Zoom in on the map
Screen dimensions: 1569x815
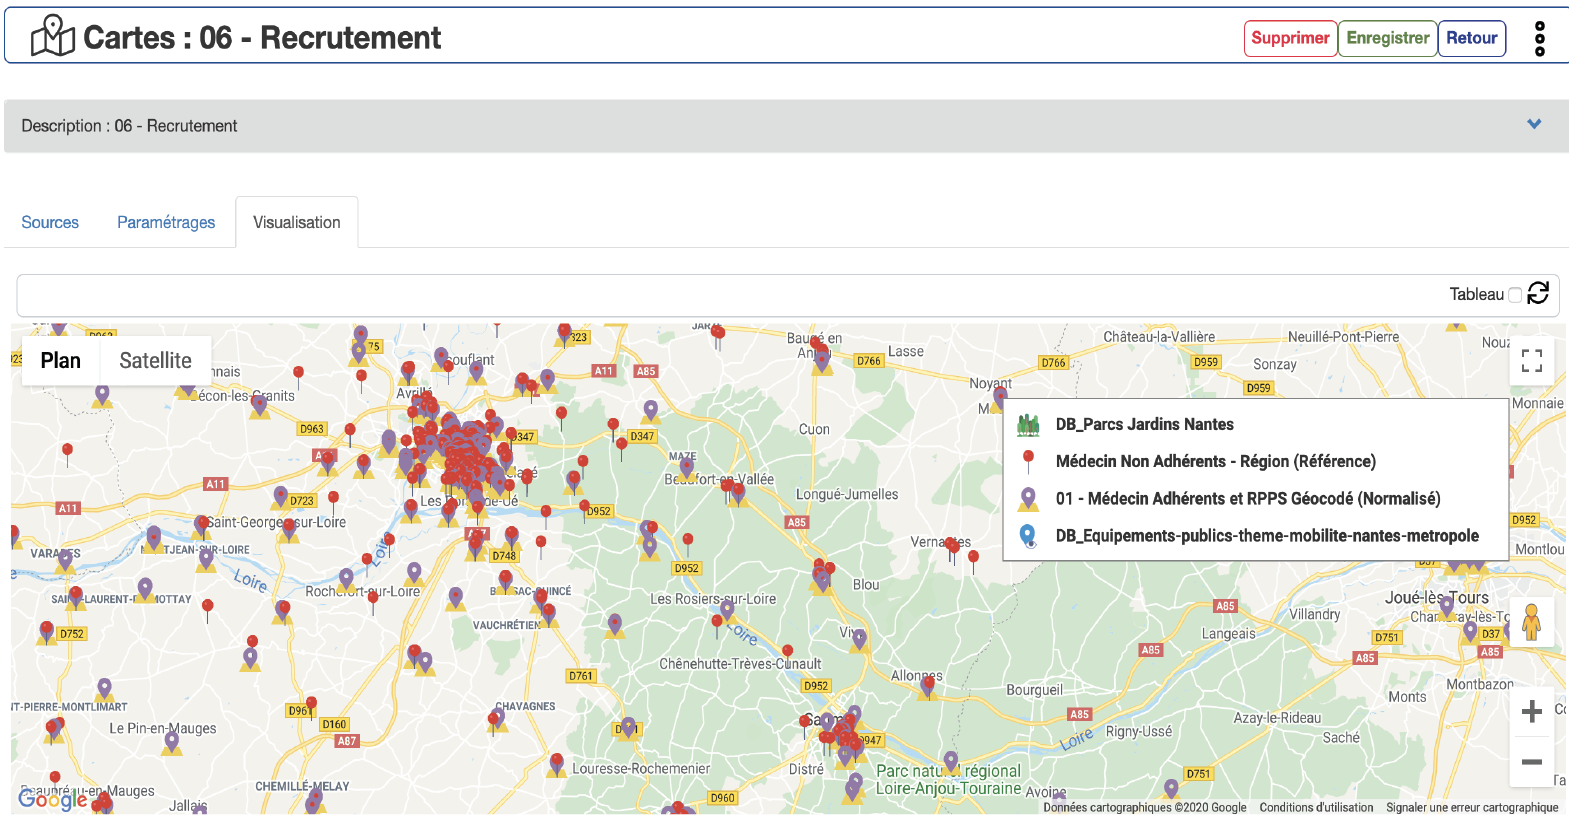(x=1531, y=712)
